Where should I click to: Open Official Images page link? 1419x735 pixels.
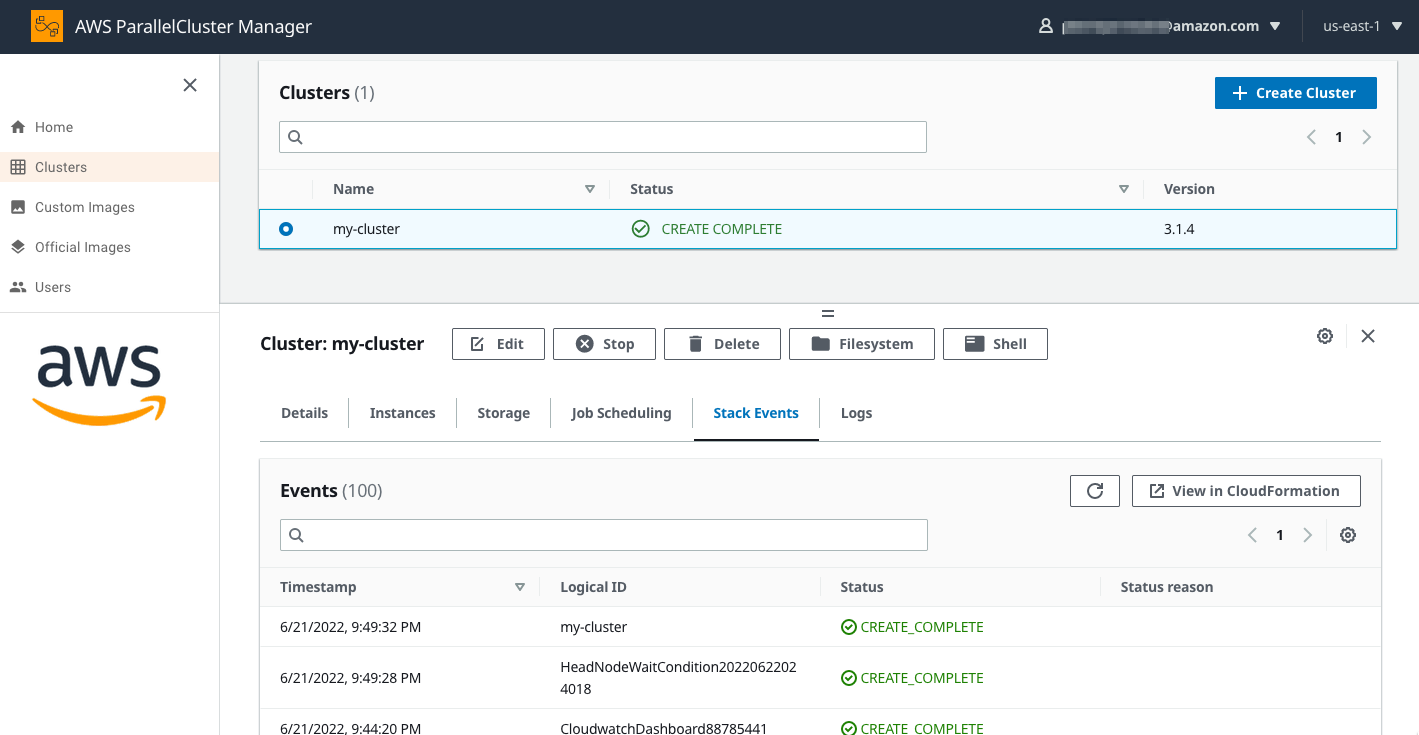pyautogui.click(x=83, y=247)
